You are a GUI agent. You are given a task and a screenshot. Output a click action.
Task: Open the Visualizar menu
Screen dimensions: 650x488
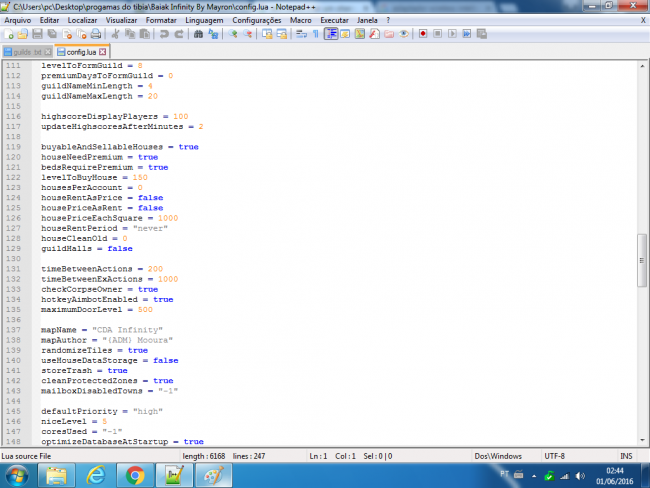[121, 20]
